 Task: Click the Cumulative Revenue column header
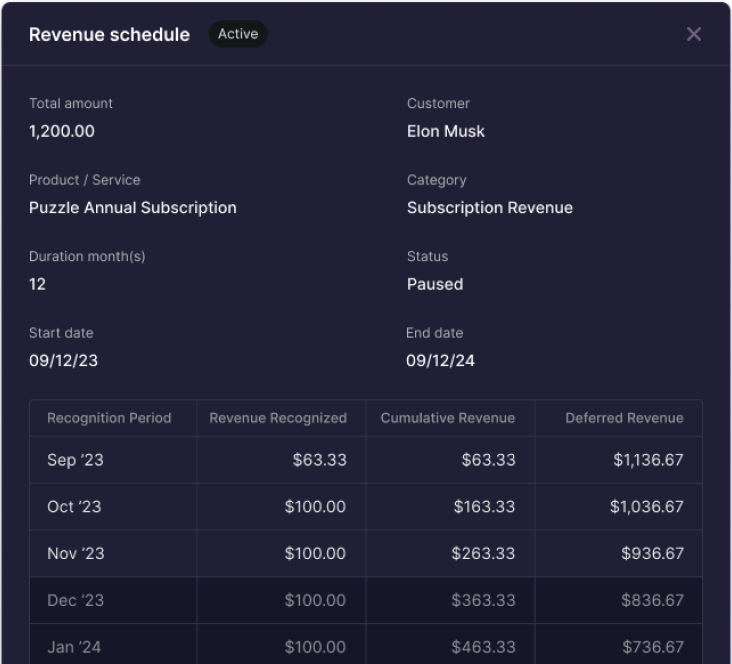447,418
